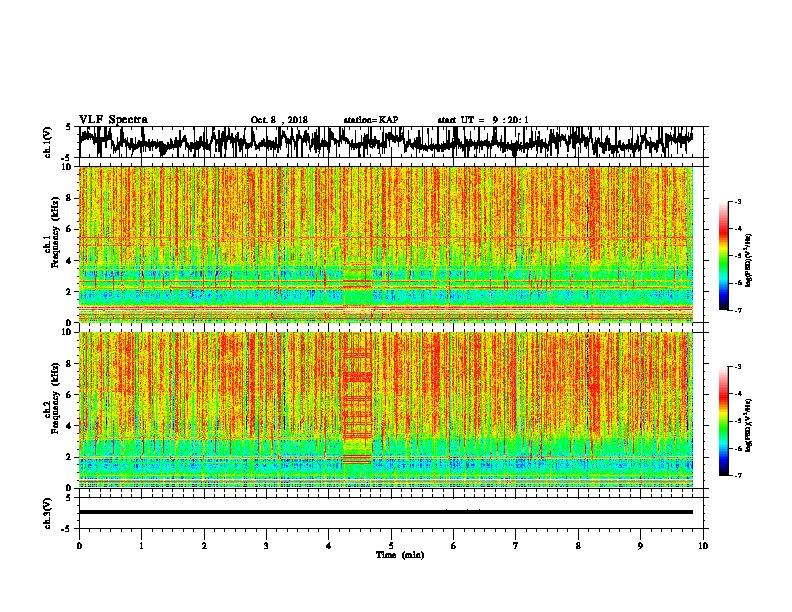This screenshot has width=792, height=612.
Task: Click time axis tick label "8"
Action: pyautogui.click(x=578, y=546)
